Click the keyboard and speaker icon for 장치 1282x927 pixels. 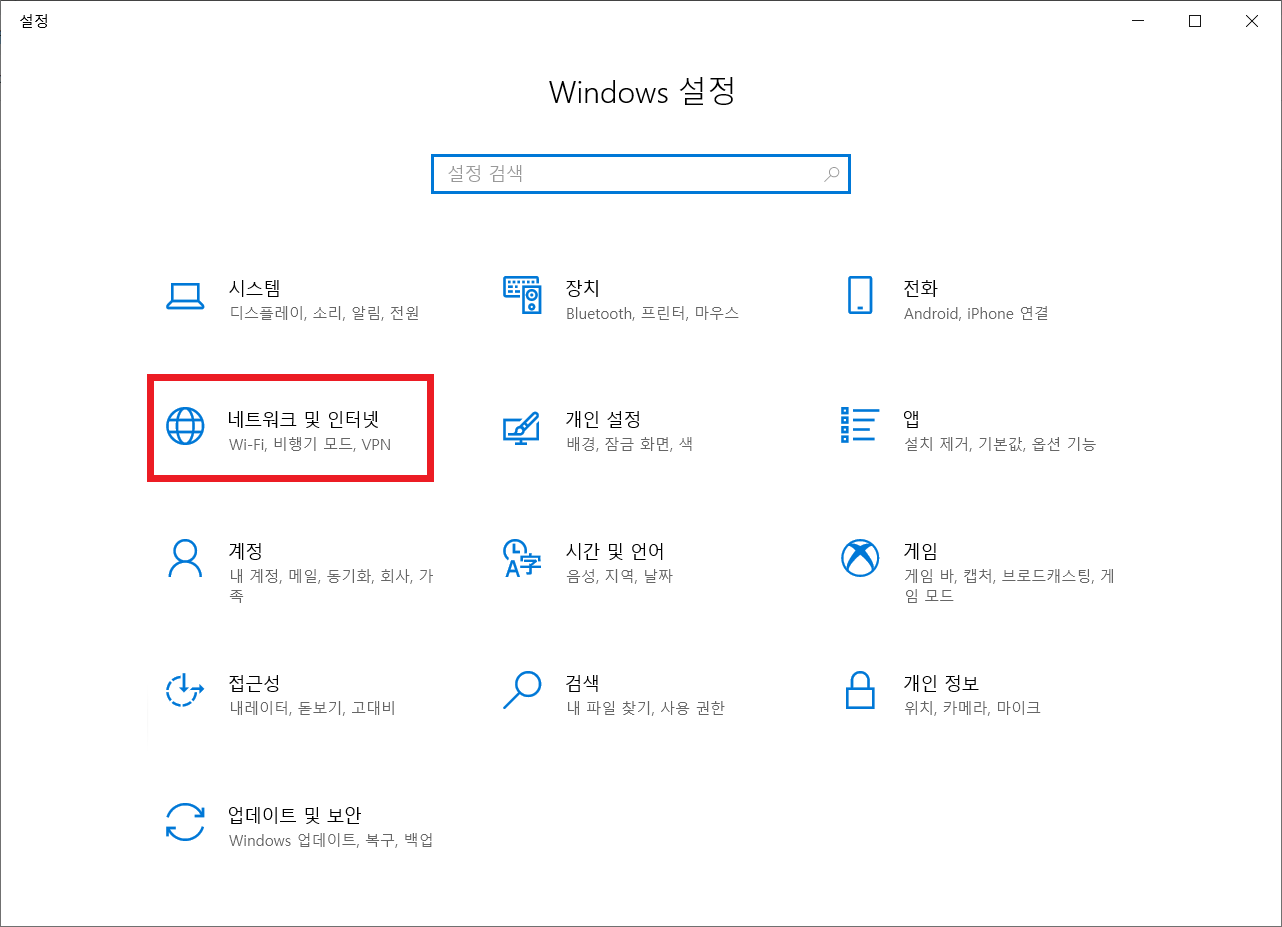(x=522, y=295)
